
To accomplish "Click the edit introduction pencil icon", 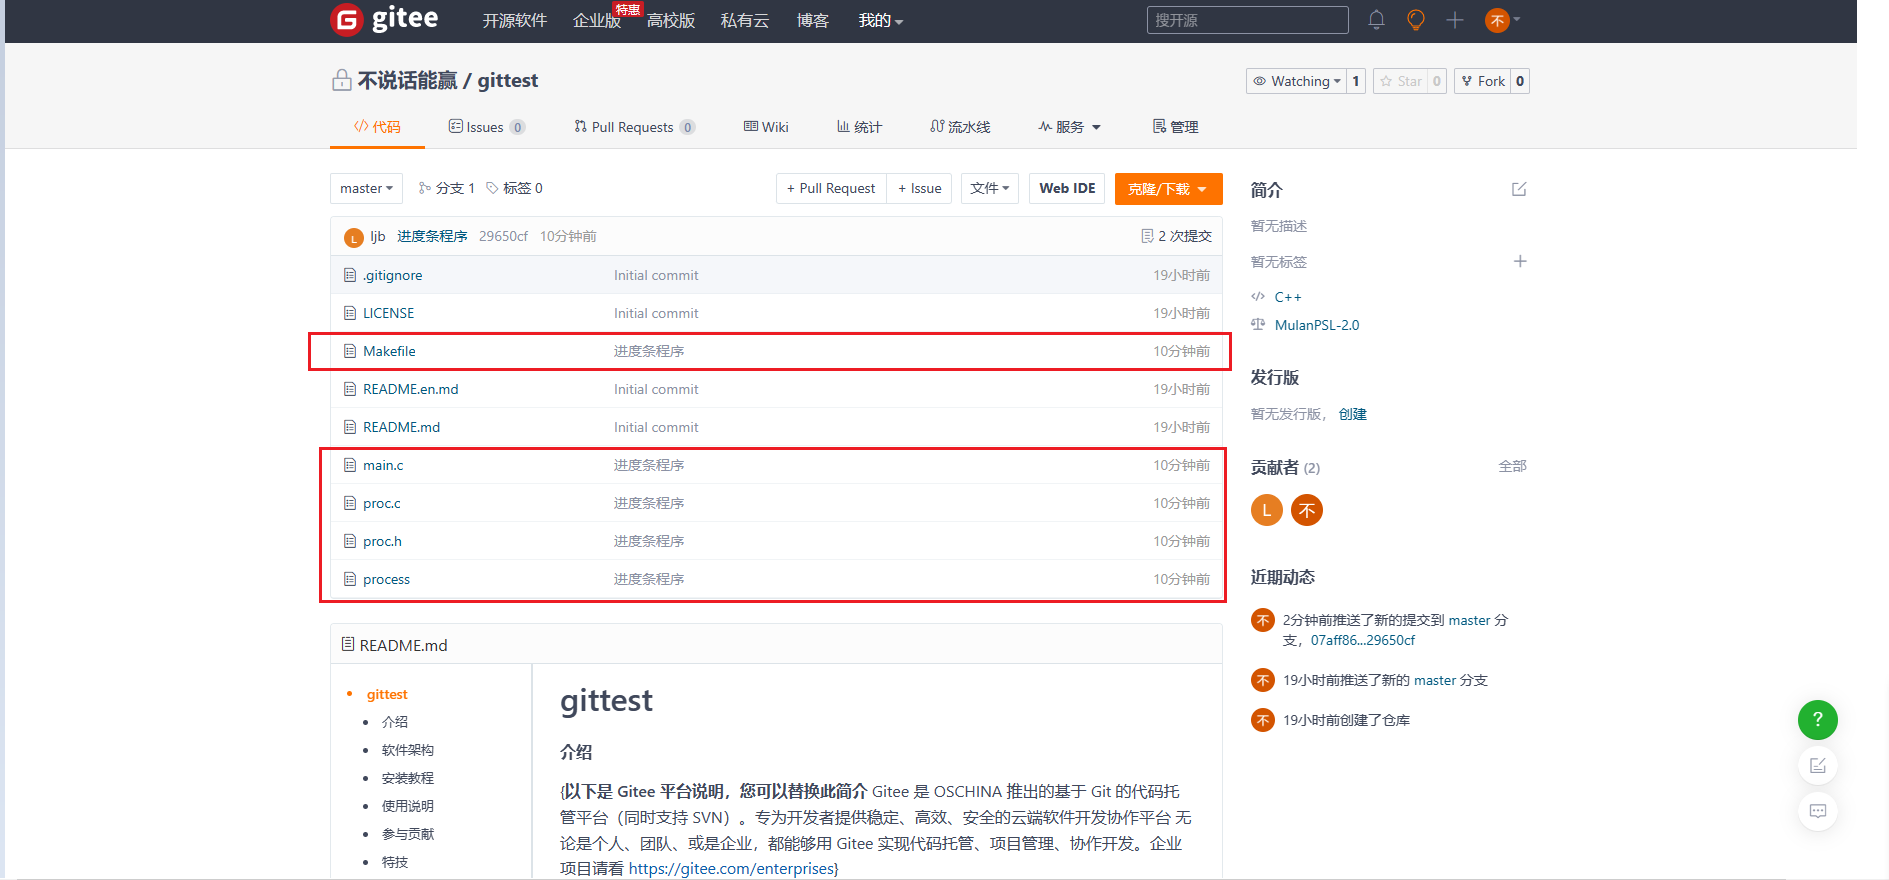I will [x=1519, y=189].
